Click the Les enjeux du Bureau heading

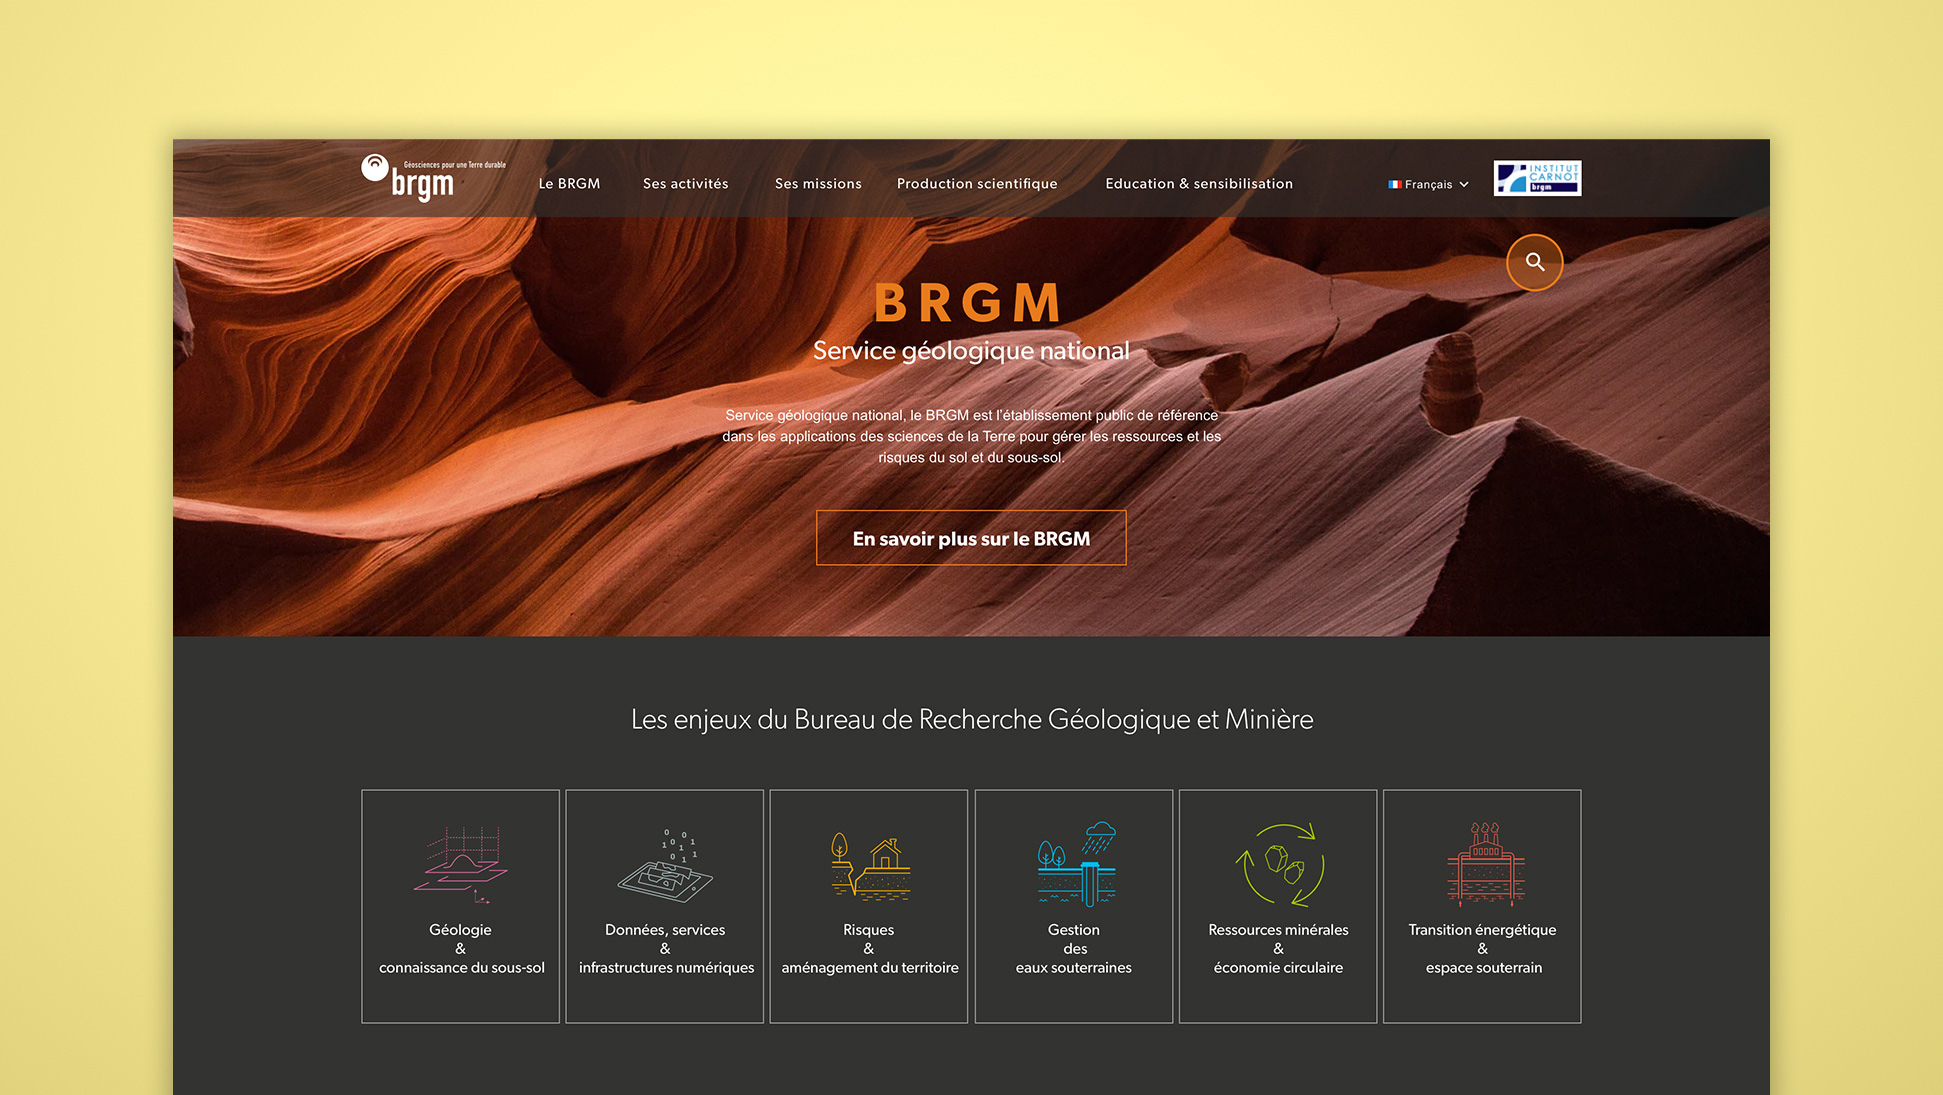click(972, 719)
